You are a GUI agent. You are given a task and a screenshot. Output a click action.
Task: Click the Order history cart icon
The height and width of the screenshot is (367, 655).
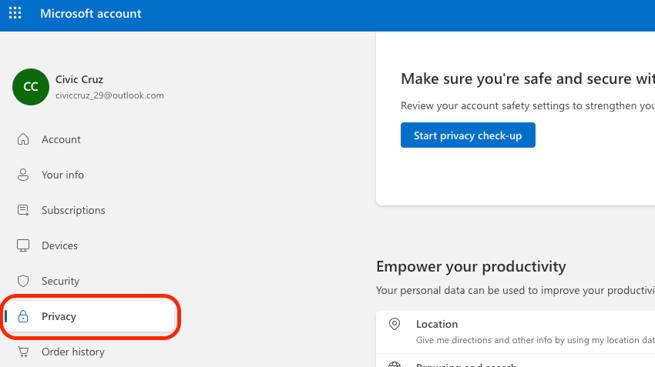pyautogui.click(x=23, y=352)
